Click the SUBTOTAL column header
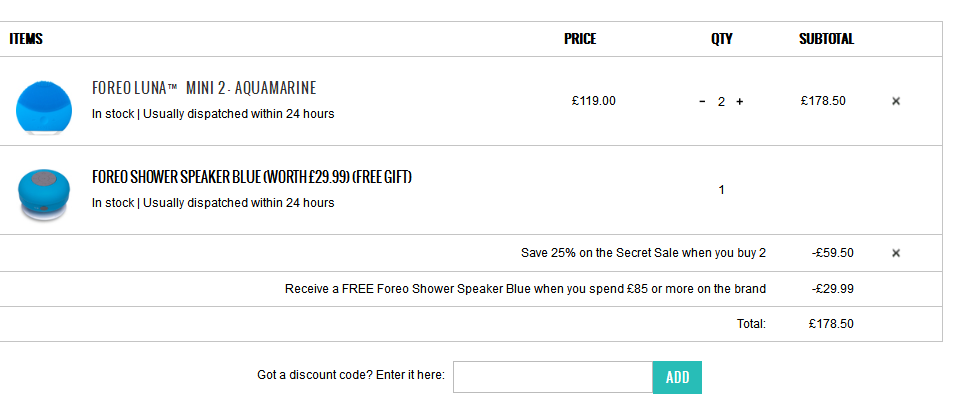This screenshot has width=968, height=400. pyautogui.click(x=826, y=39)
